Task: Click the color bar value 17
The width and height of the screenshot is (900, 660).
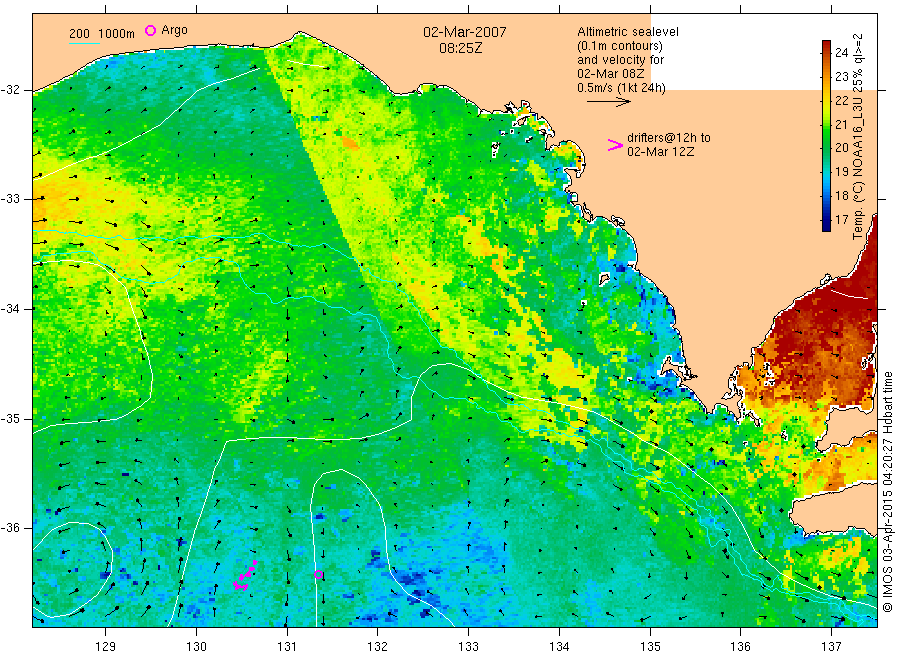Action: tap(841, 219)
